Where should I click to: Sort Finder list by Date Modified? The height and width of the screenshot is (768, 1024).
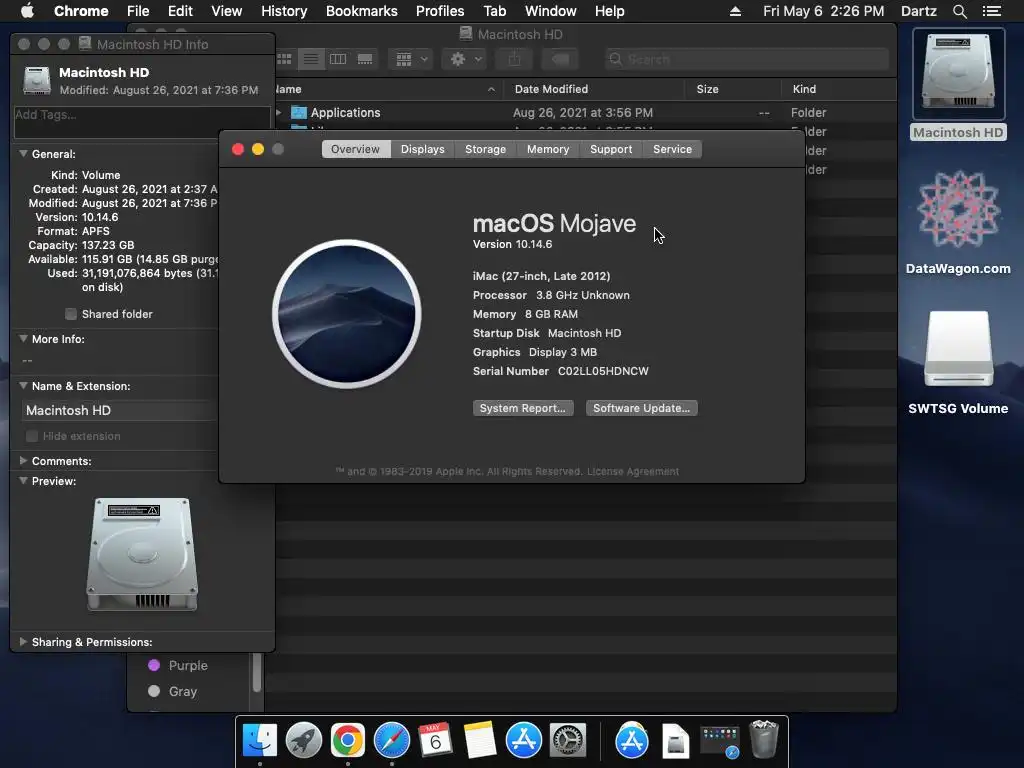pos(594,89)
